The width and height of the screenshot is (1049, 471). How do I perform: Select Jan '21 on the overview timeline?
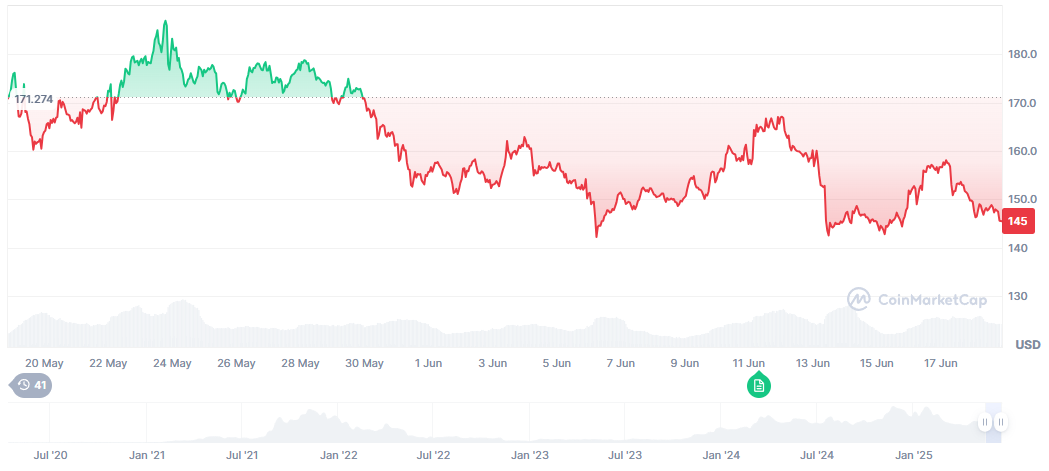click(147, 455)
